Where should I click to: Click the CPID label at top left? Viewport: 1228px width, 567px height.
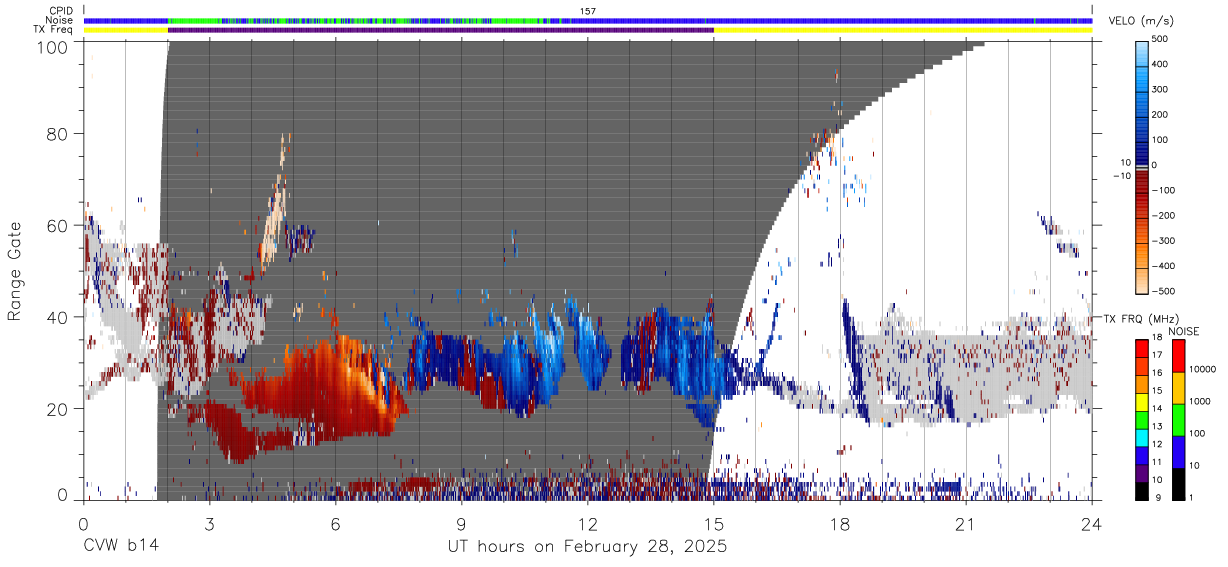coord(59,11)
